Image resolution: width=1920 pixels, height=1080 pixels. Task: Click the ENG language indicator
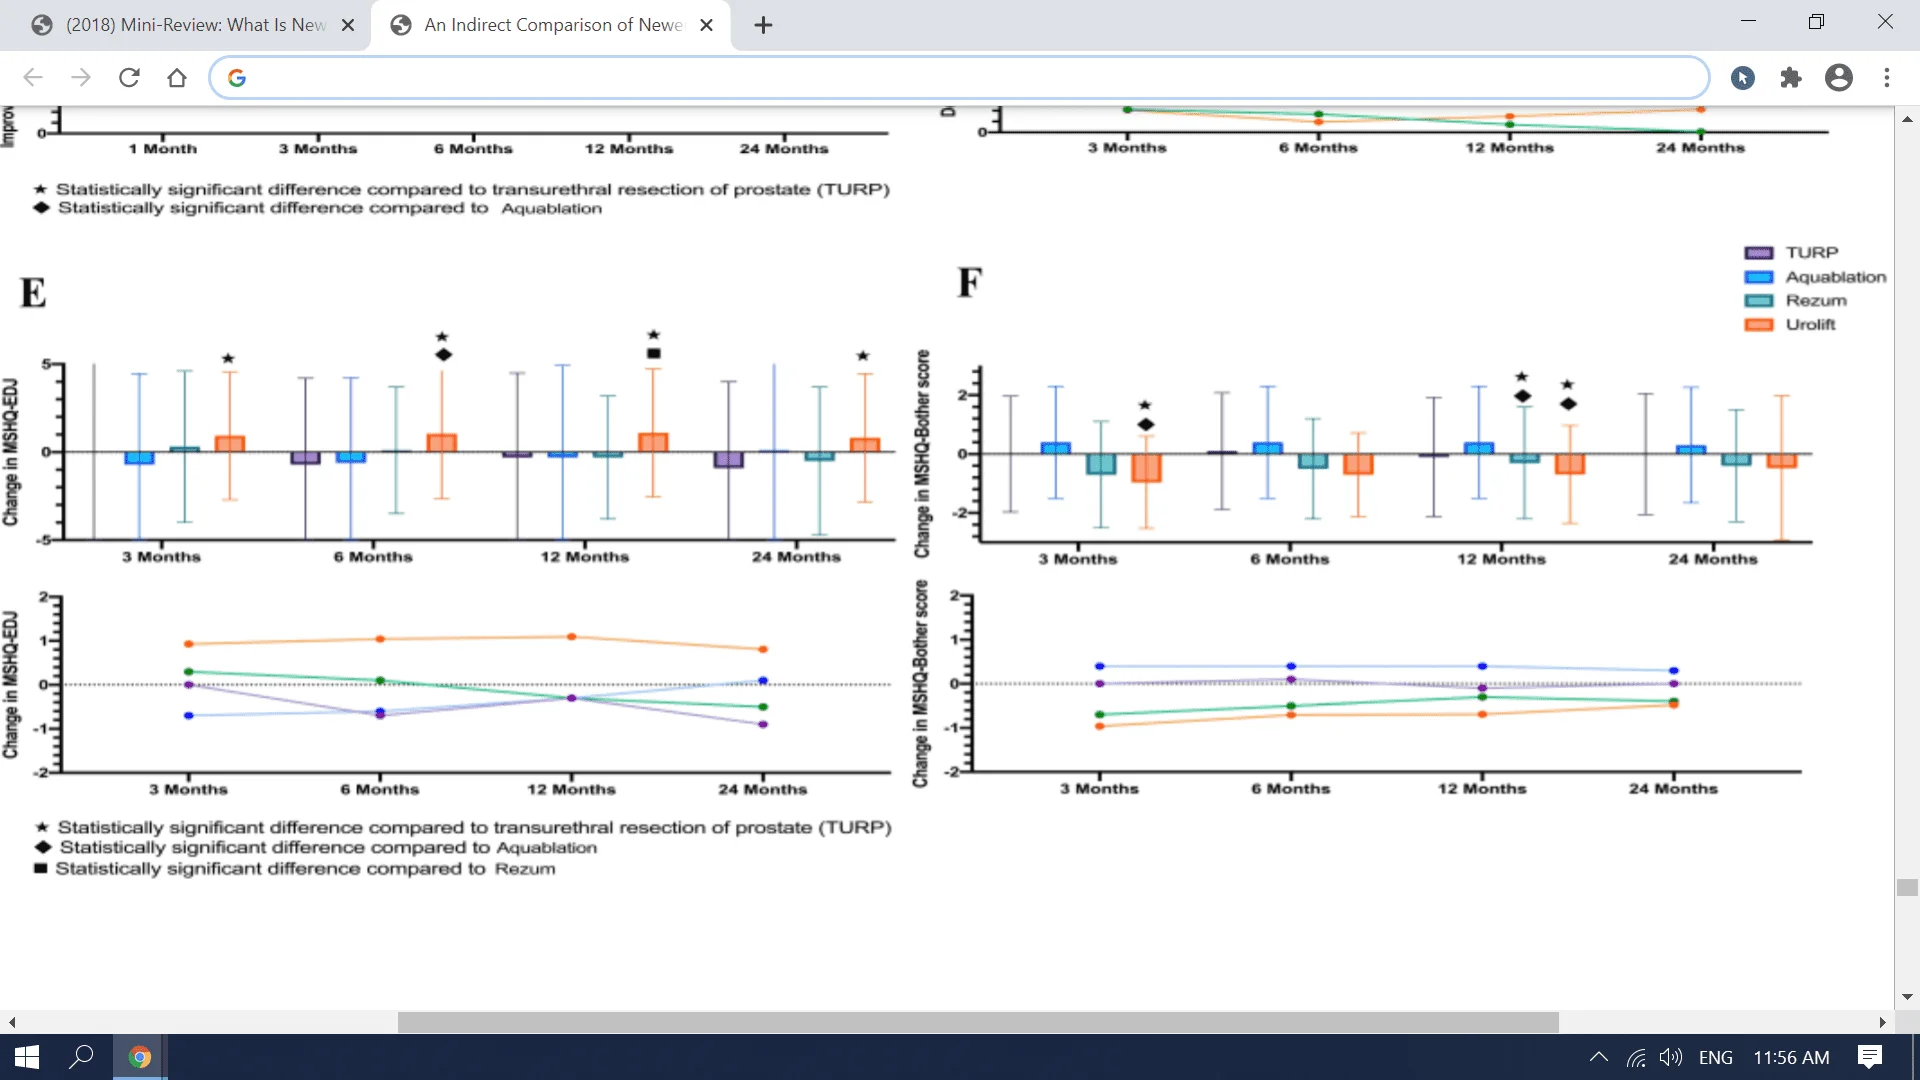(x=1716, y=1057)
